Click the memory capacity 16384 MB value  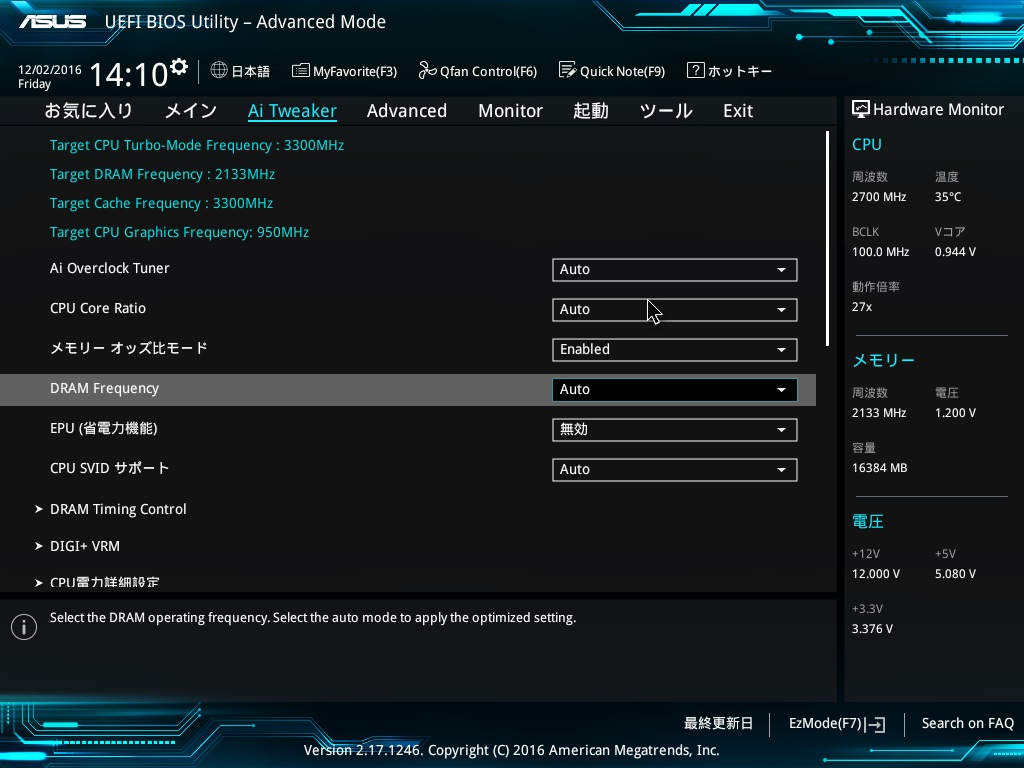[x=879, y=468]
